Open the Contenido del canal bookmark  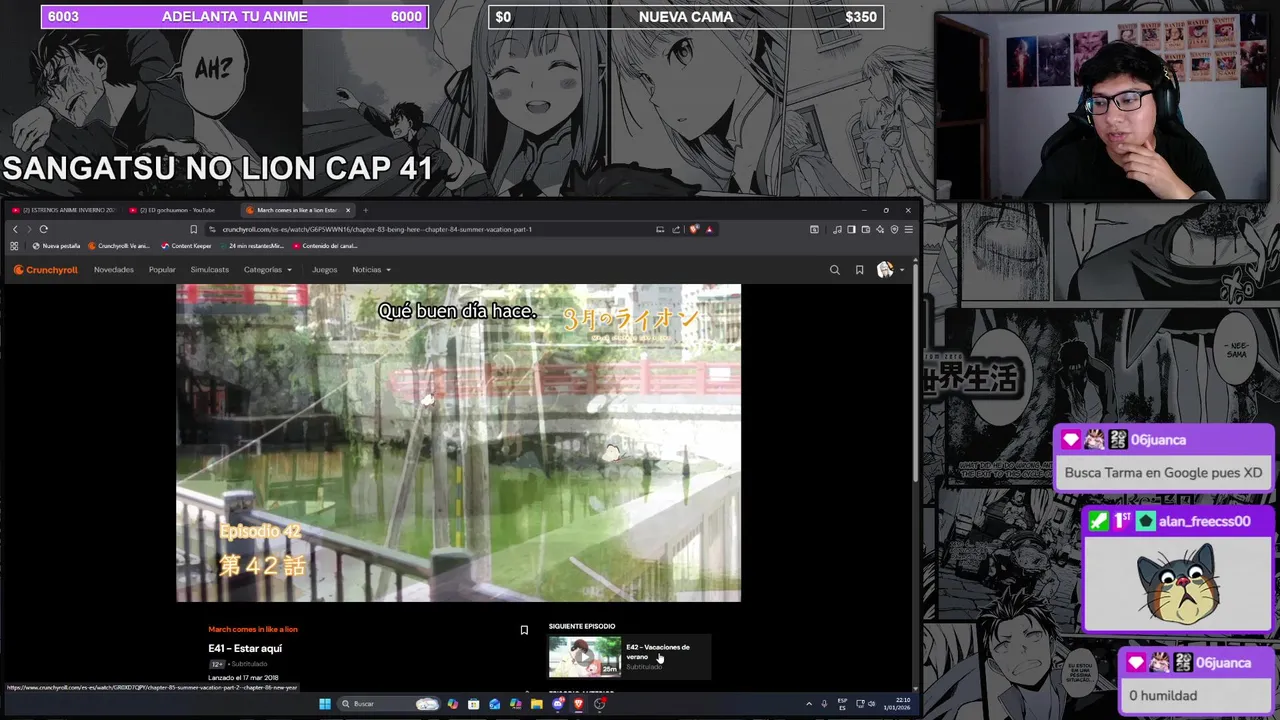pos(325,246)
